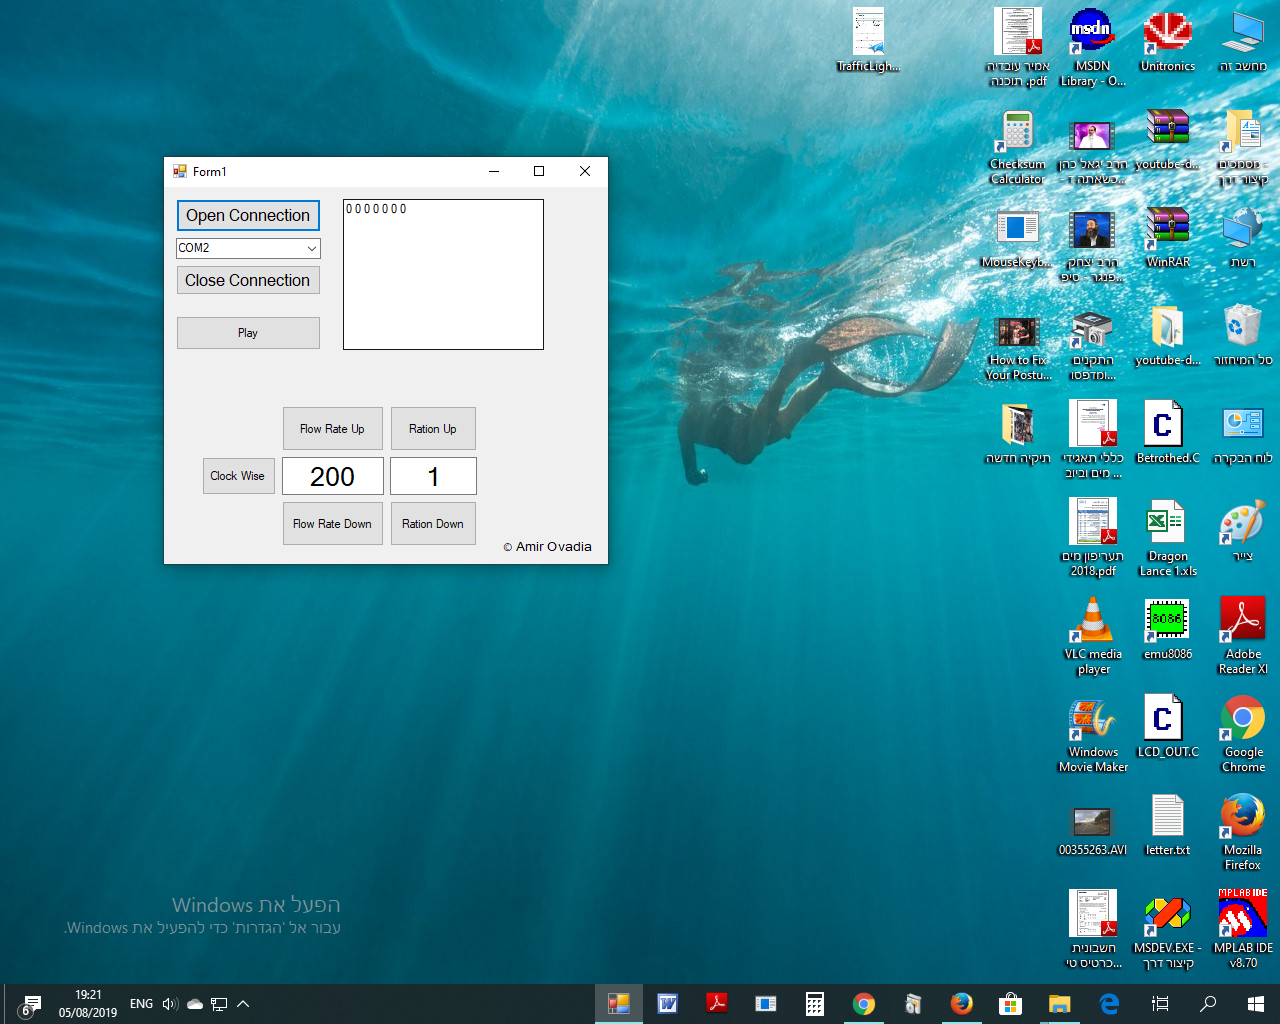Screen dimensions: 1280x1024
Task: Click inside the 0000000 output text box
Action: (x=443, y=275)
